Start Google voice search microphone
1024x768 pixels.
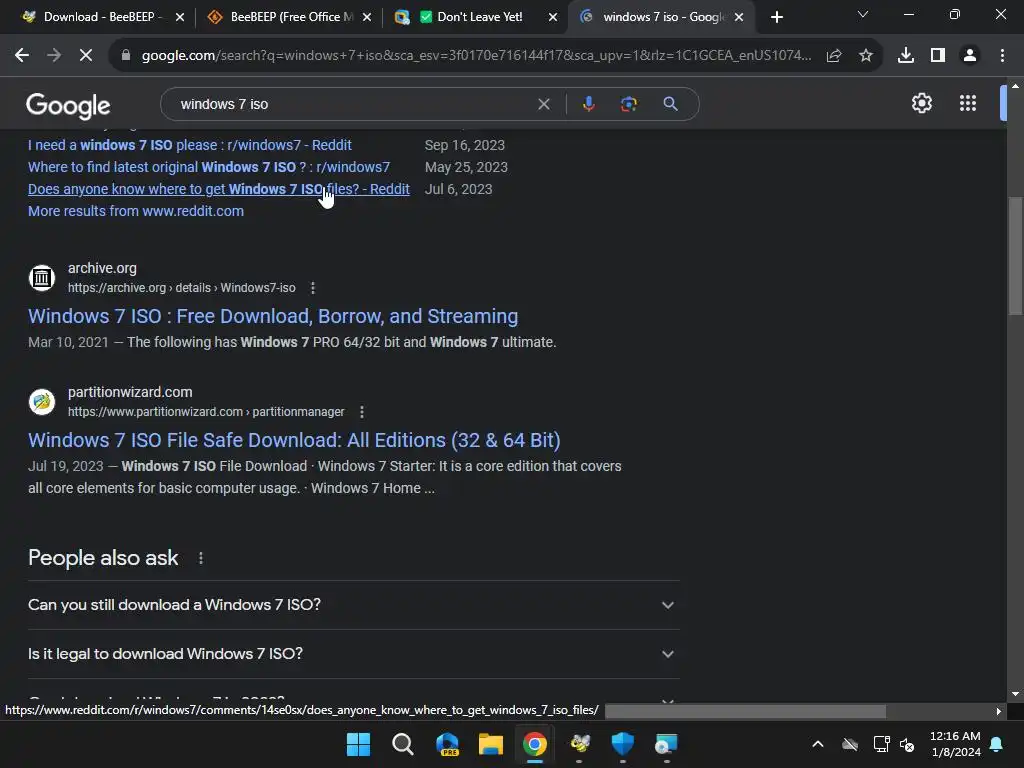coord(588,104)
